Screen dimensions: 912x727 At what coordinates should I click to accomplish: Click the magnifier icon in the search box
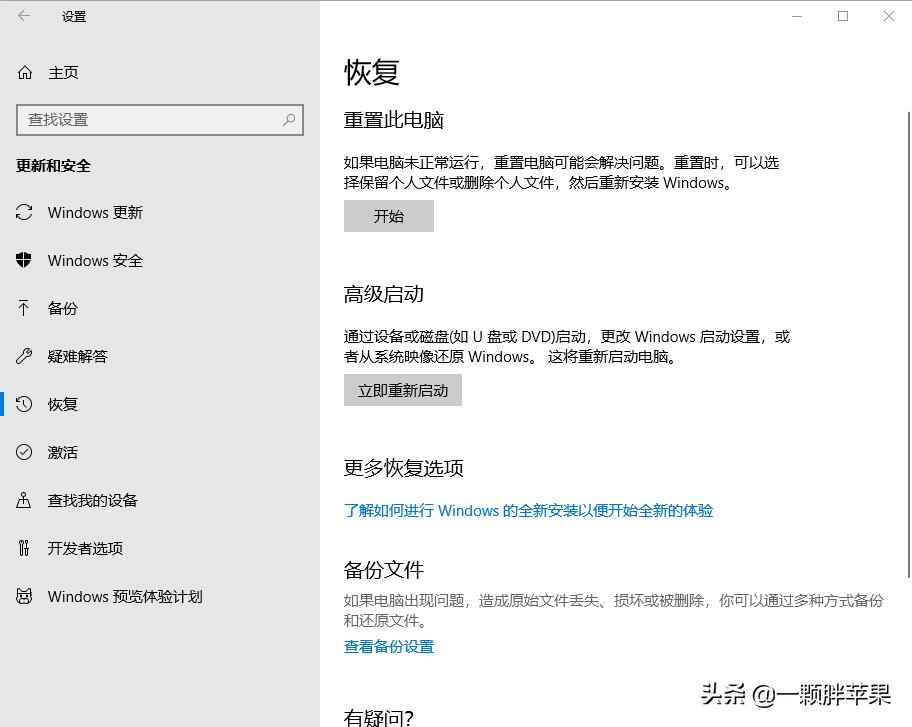click(x=288, y=119)
